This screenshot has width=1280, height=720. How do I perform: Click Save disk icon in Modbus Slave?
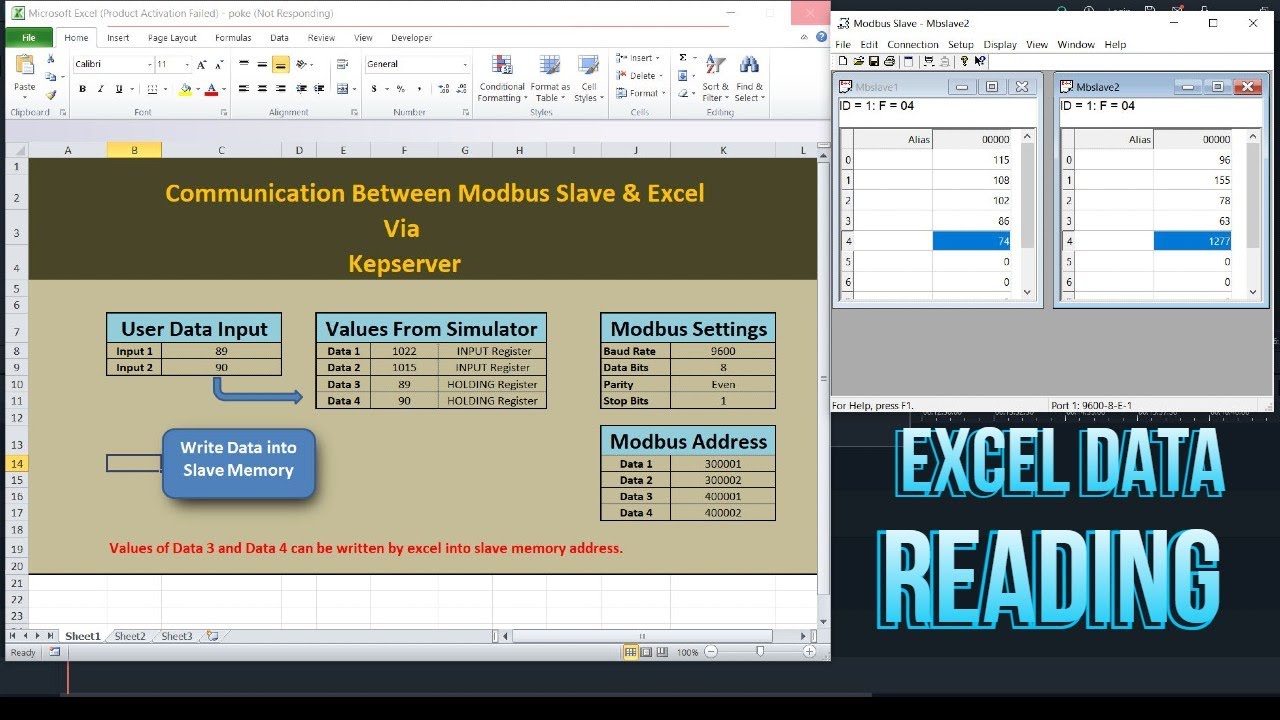click(x=874, y=61)
